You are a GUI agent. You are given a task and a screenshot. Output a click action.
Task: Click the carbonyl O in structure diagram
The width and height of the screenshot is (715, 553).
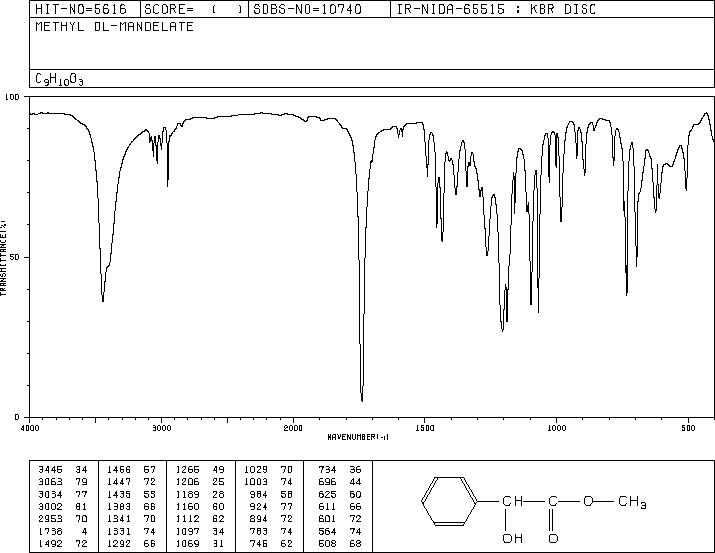553,538
